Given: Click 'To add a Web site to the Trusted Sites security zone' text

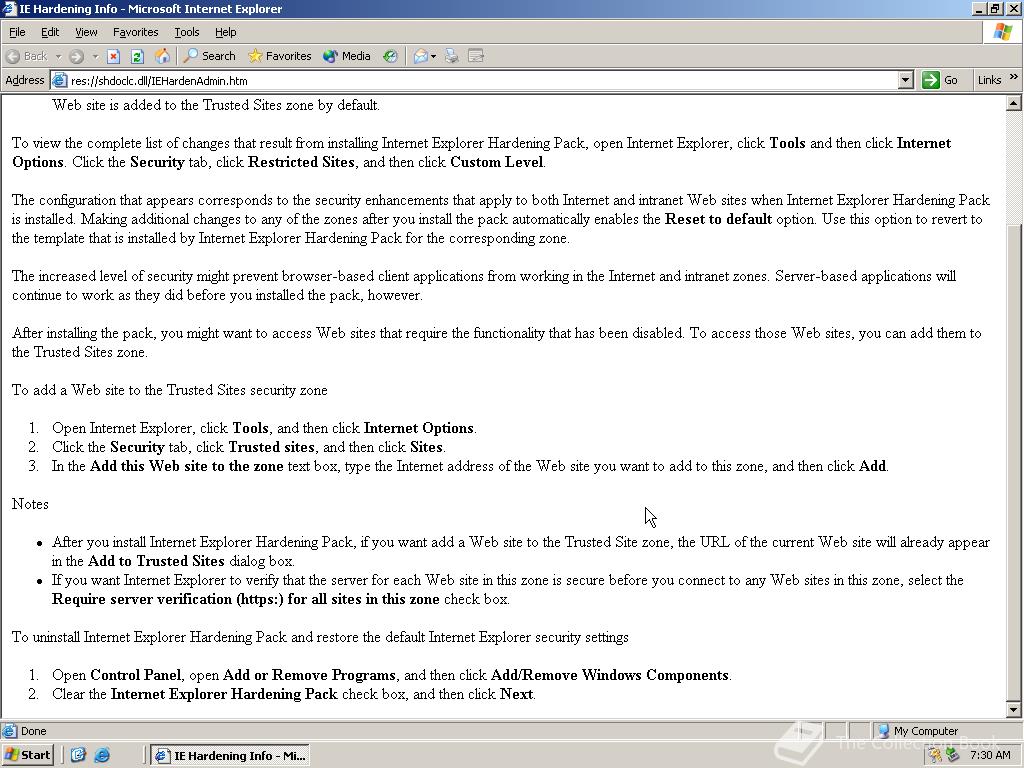Looking at the screenshot, I should click(170, 391).
